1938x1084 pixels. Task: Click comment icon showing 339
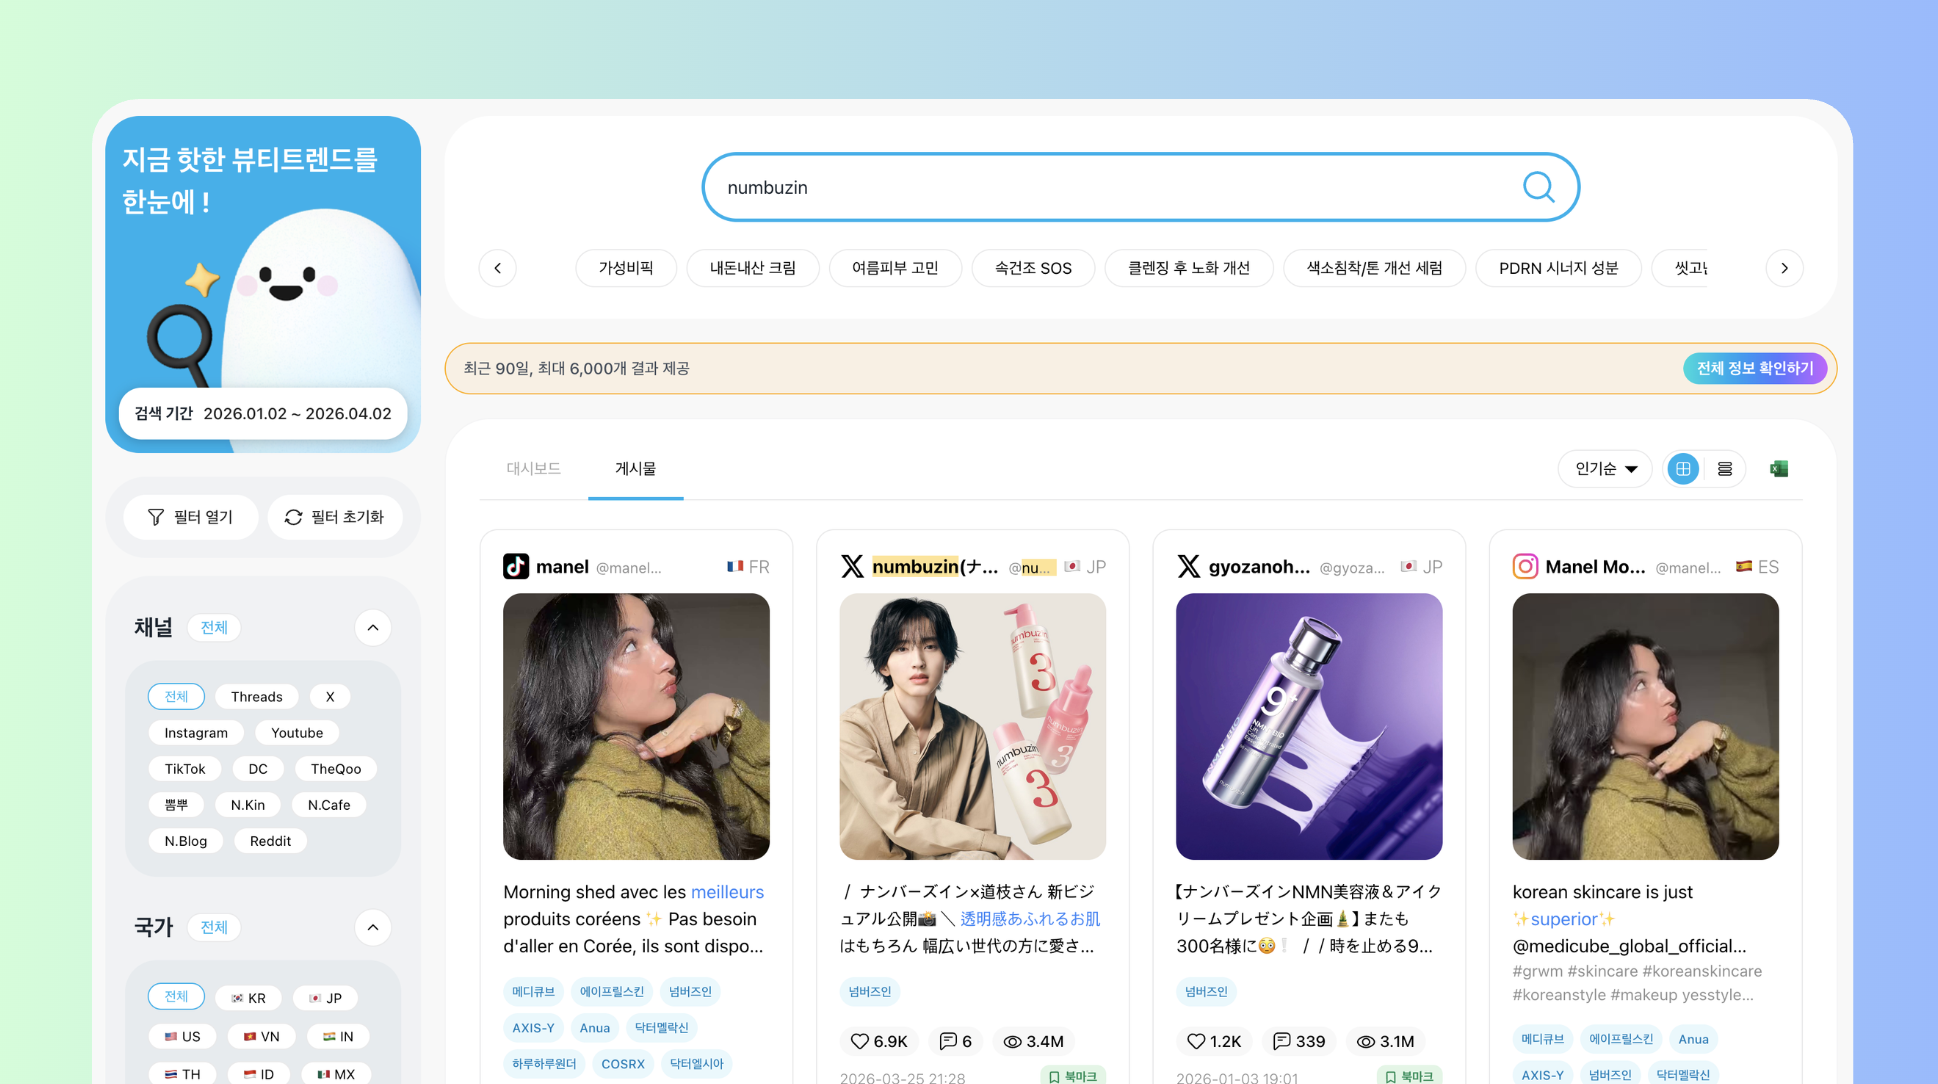[1281, 1041]
